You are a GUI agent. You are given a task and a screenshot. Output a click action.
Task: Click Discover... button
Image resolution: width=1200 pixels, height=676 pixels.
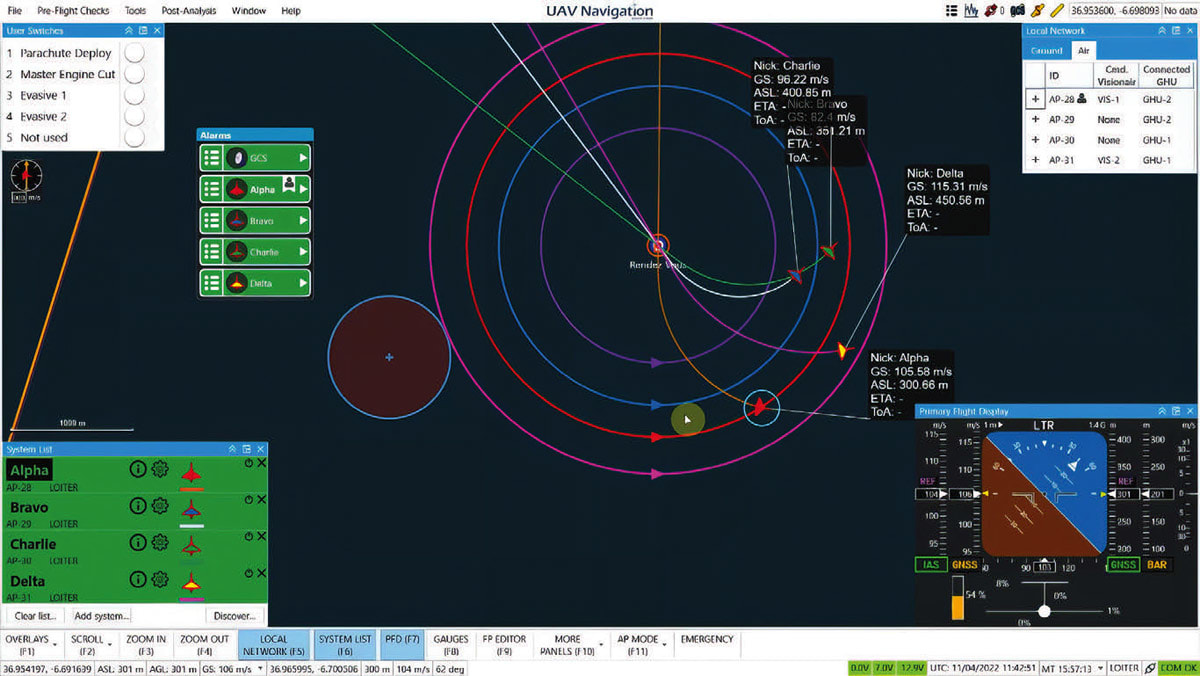235,615
